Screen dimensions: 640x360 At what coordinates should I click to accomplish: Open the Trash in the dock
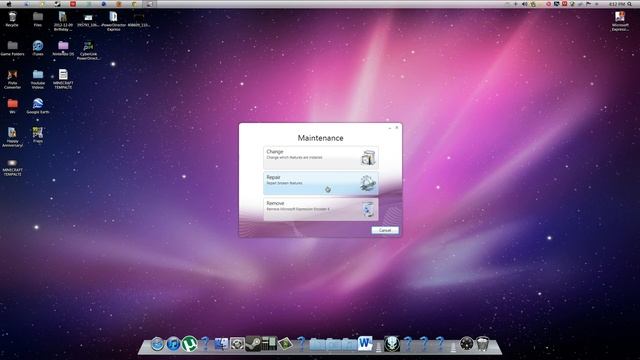[482, 344]
